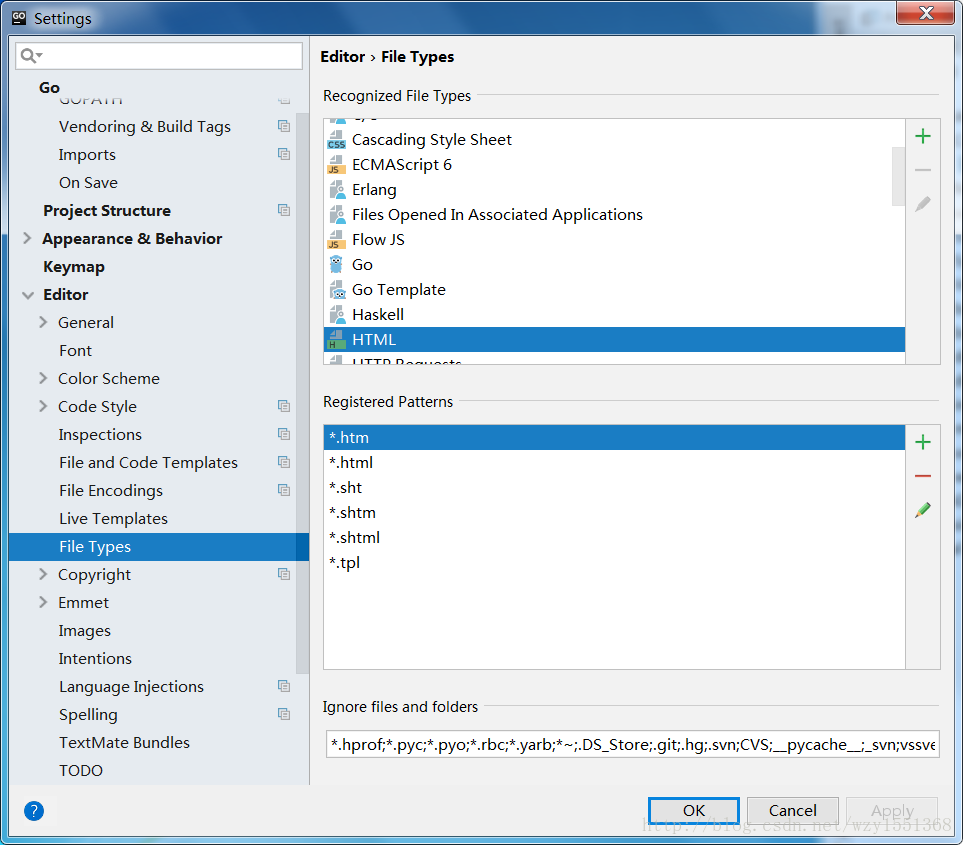Click project-level icon beside File Encodings
The width and height of the screenshot is (963, 845).
(284, 490)
